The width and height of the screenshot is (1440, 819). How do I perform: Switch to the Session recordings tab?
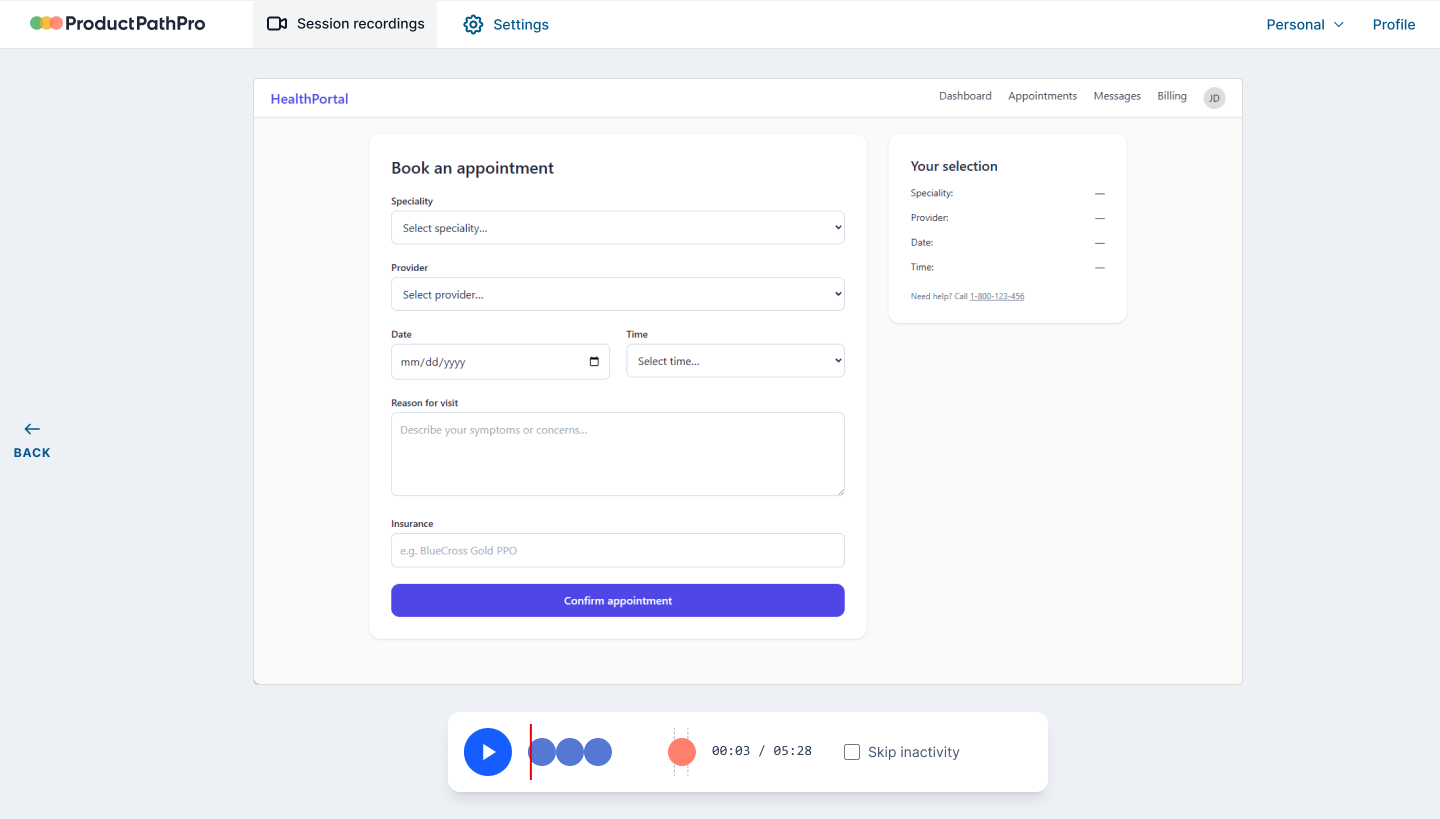[x=346, y=24]
